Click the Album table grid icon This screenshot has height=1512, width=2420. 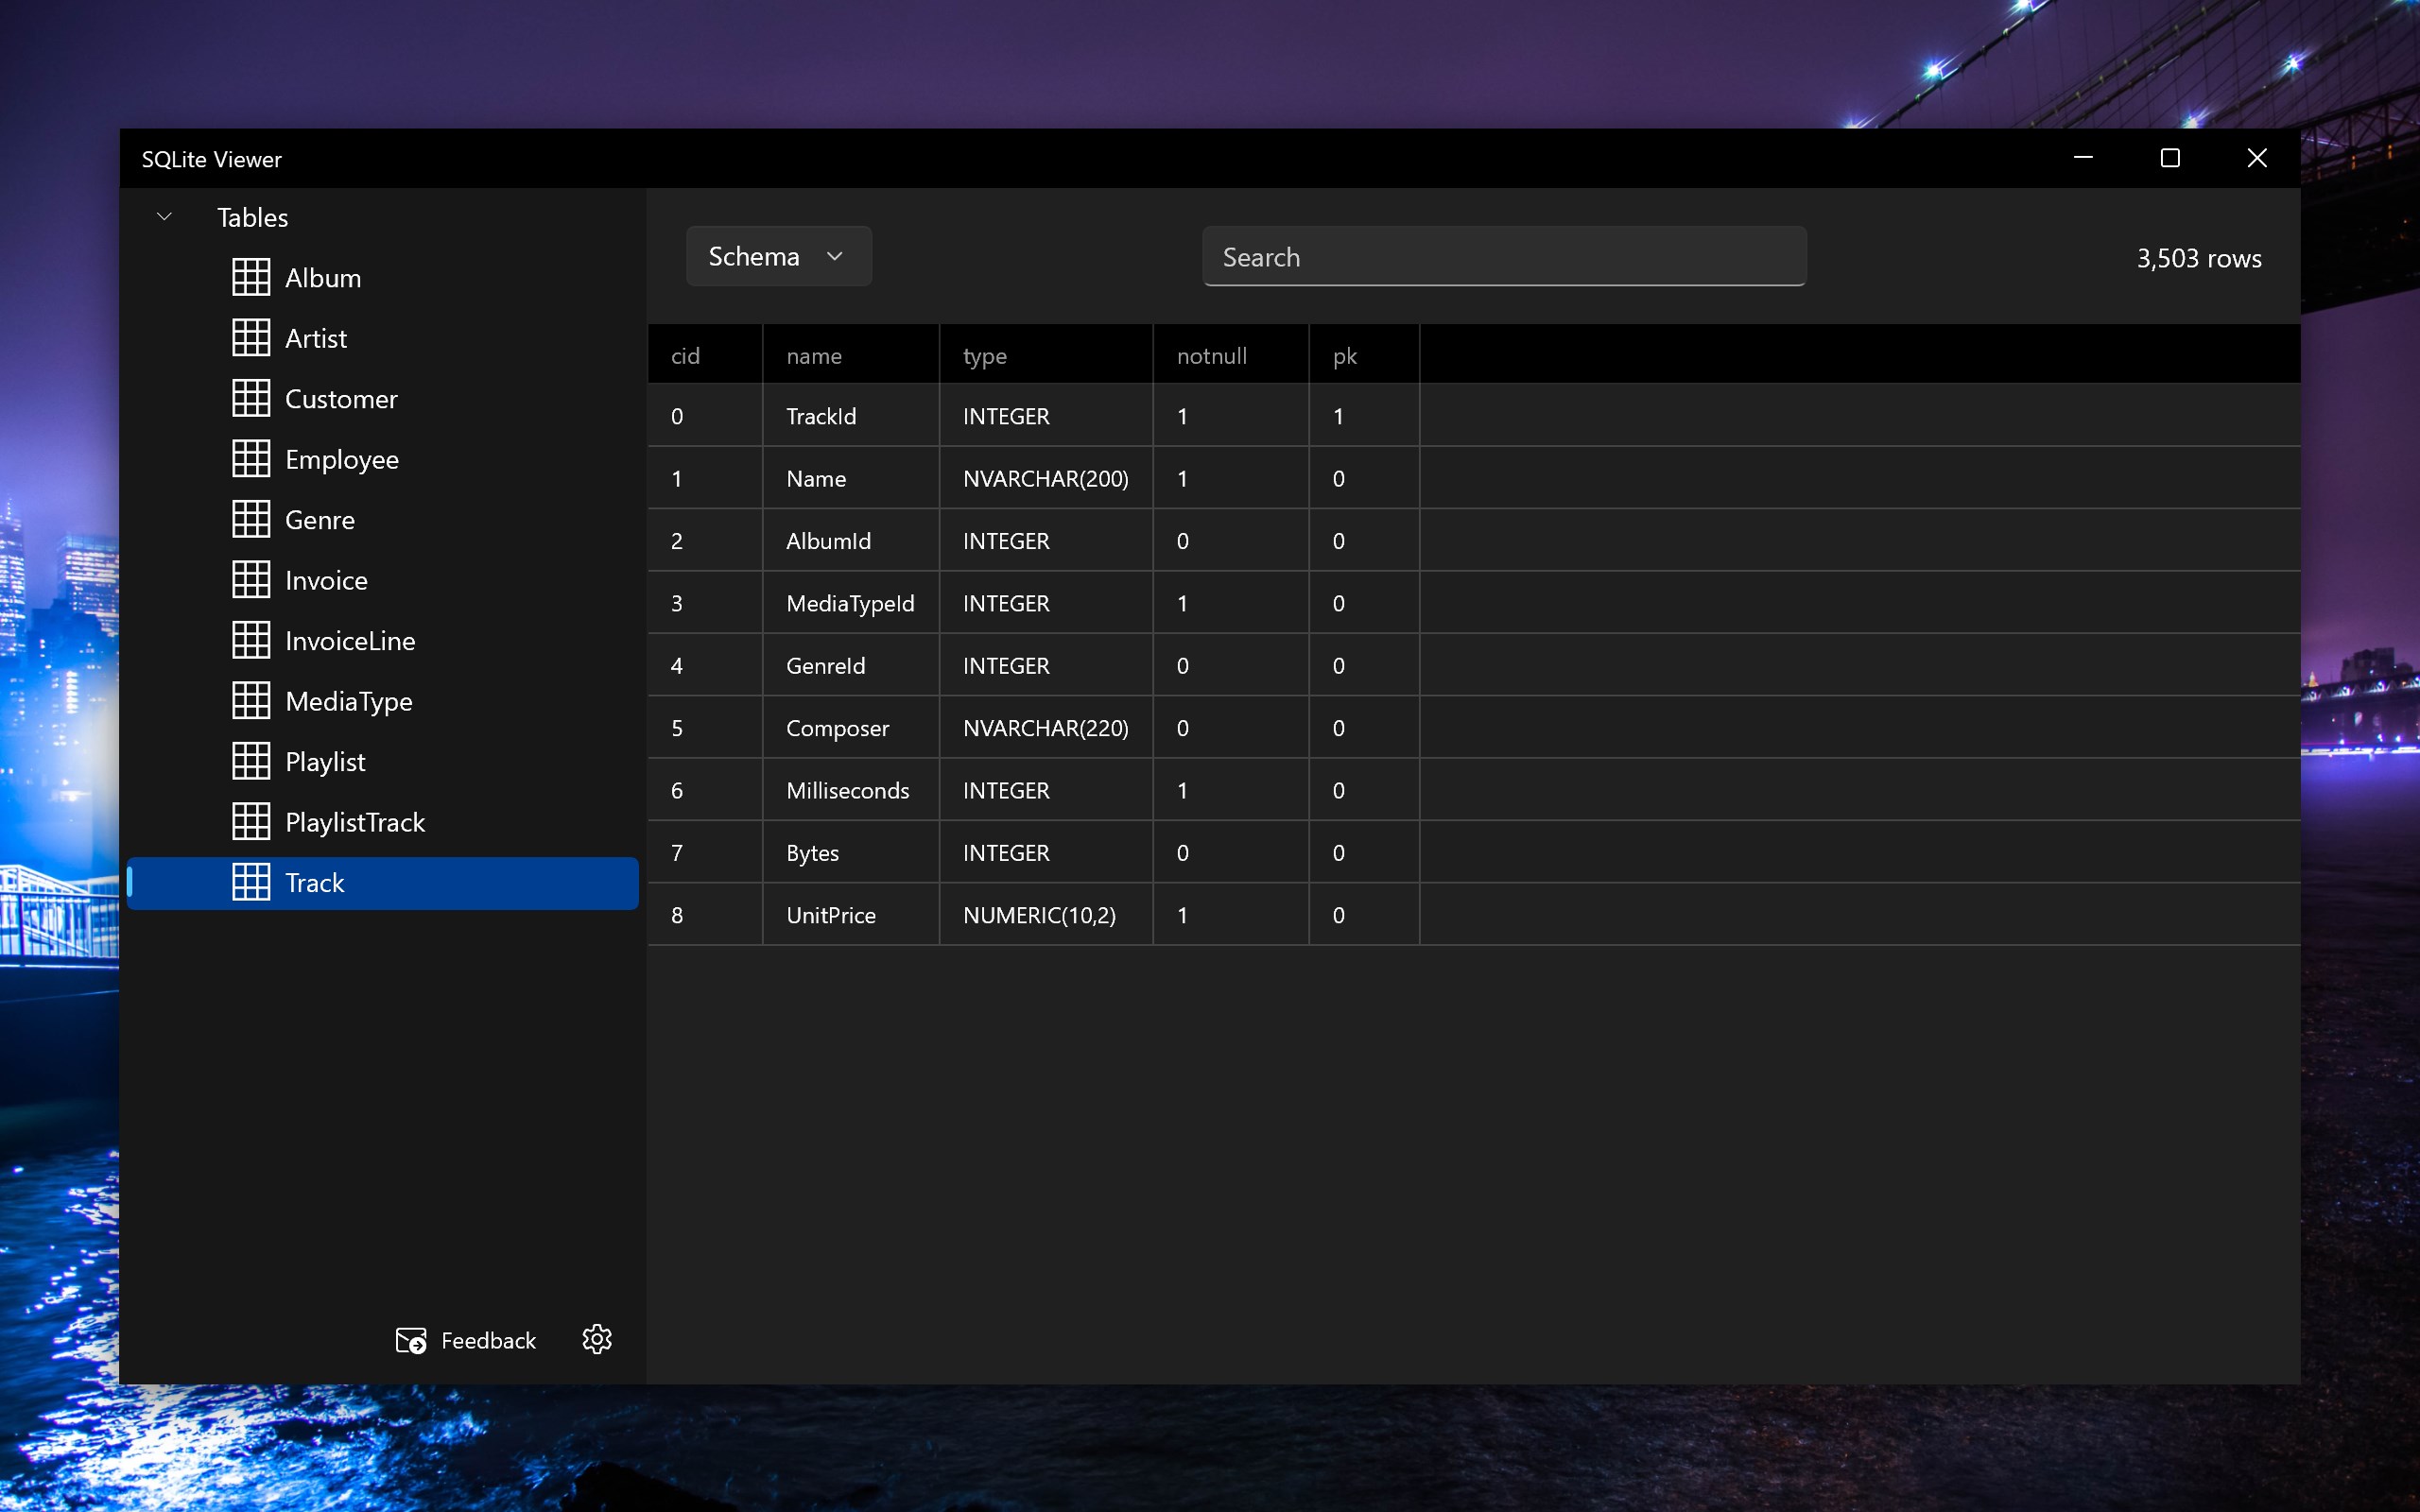251,277
